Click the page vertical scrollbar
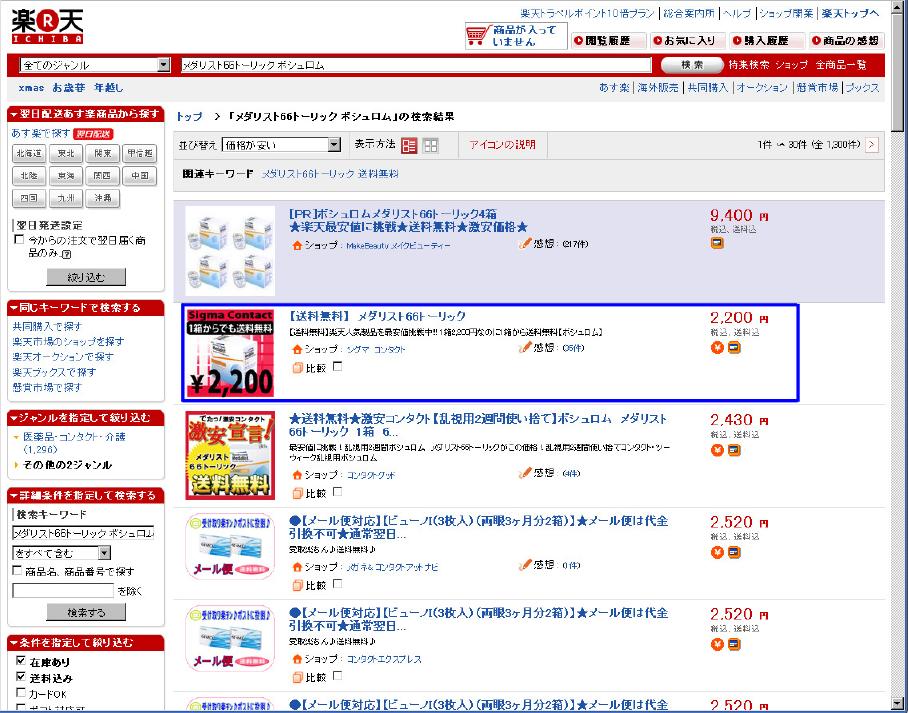The height and width of the screenshot is (713, 908). (899, 356)
